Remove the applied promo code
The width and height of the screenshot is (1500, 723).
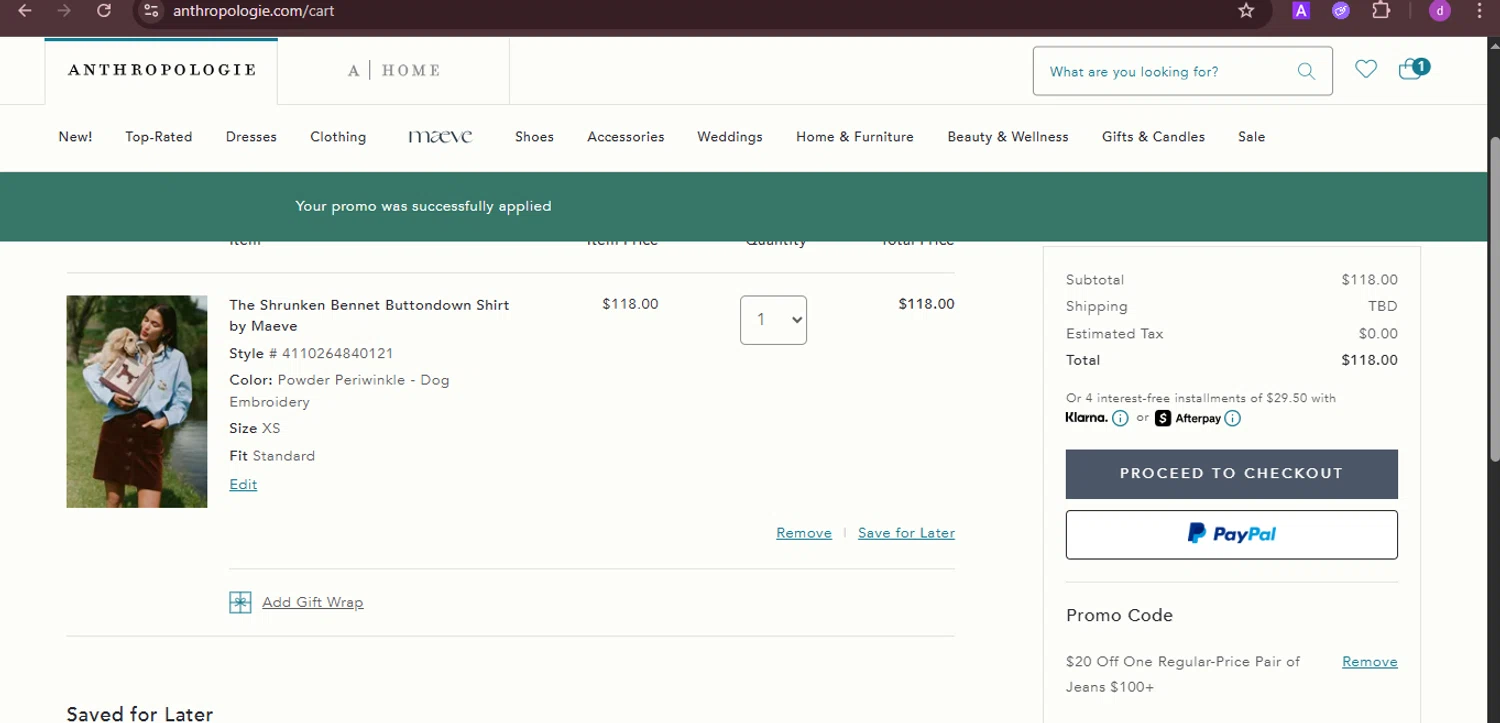tap(1369, 662)
